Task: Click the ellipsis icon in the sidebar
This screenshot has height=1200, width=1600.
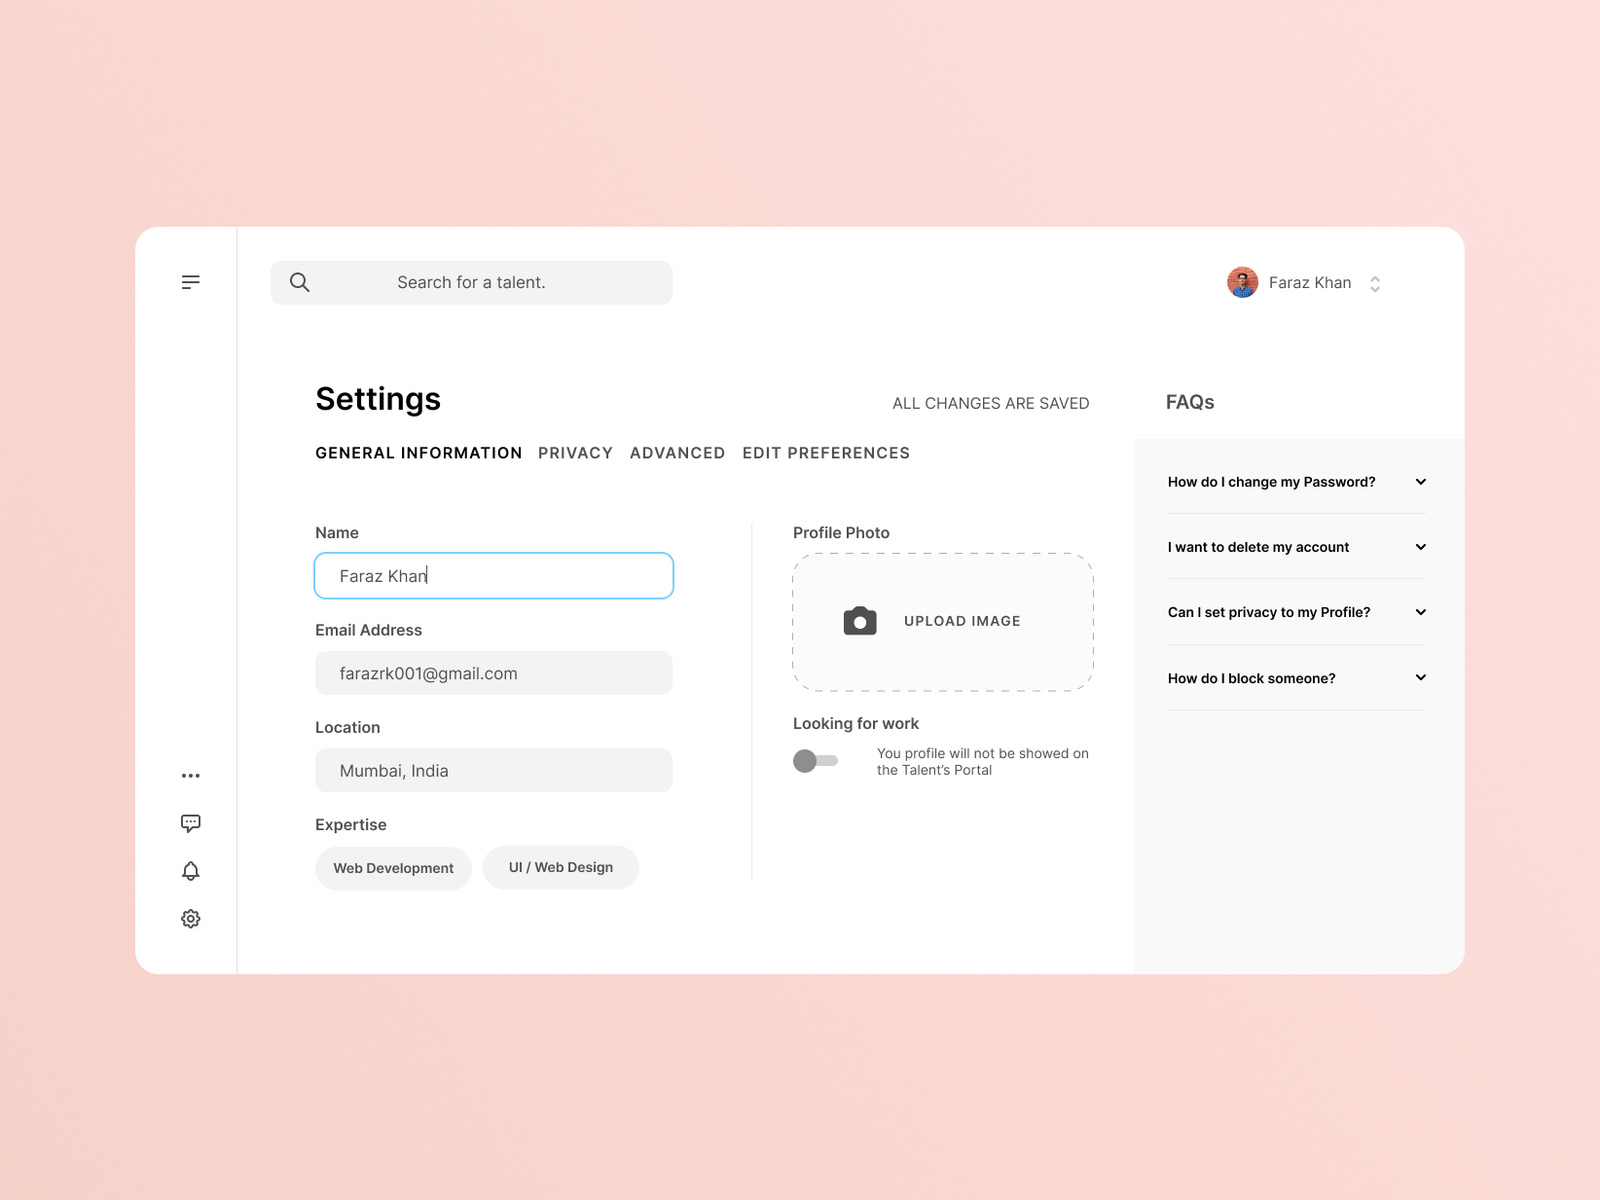Action: point(190,774)
